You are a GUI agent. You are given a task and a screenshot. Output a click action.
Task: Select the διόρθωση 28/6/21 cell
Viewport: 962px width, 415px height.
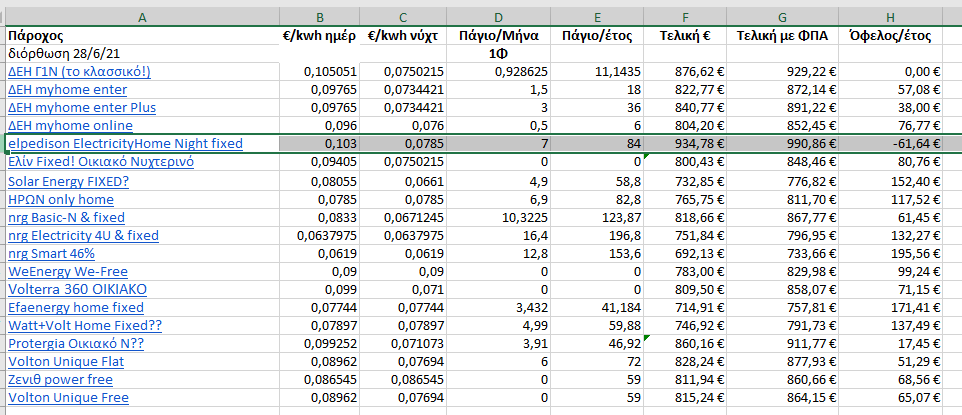pyautogui.click(x=142, y=53)
